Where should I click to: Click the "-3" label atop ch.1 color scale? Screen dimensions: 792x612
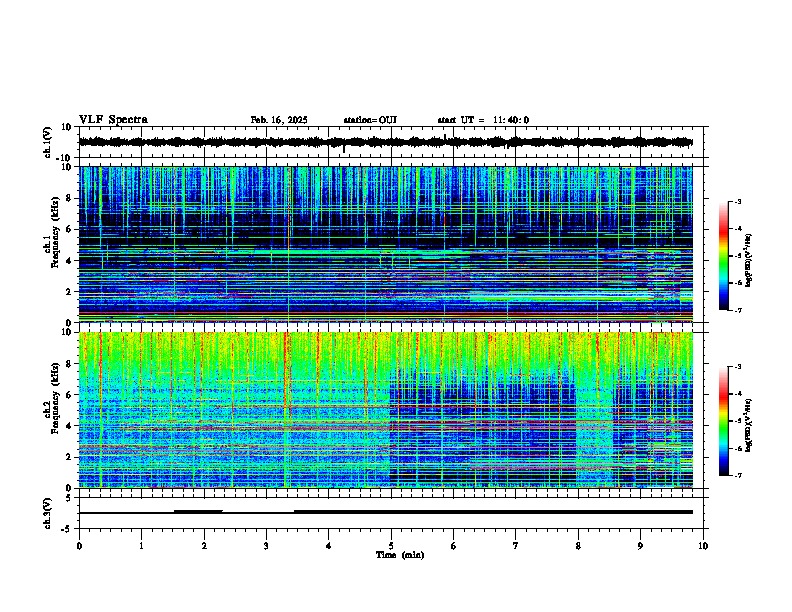click(x=737, y=202)
